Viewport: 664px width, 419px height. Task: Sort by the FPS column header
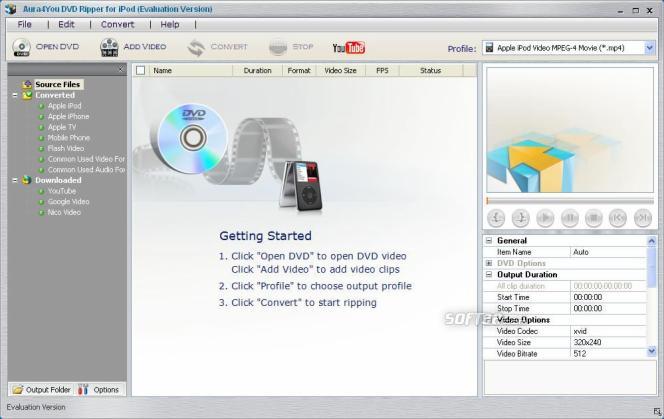point(382,71)
